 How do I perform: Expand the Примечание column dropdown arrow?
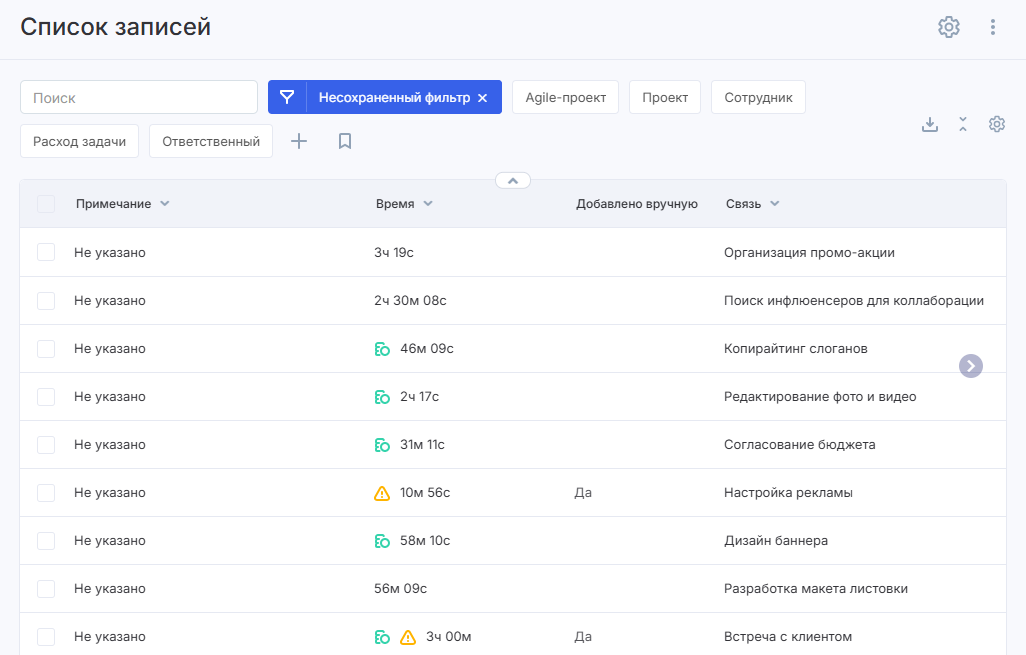(165, 204)
